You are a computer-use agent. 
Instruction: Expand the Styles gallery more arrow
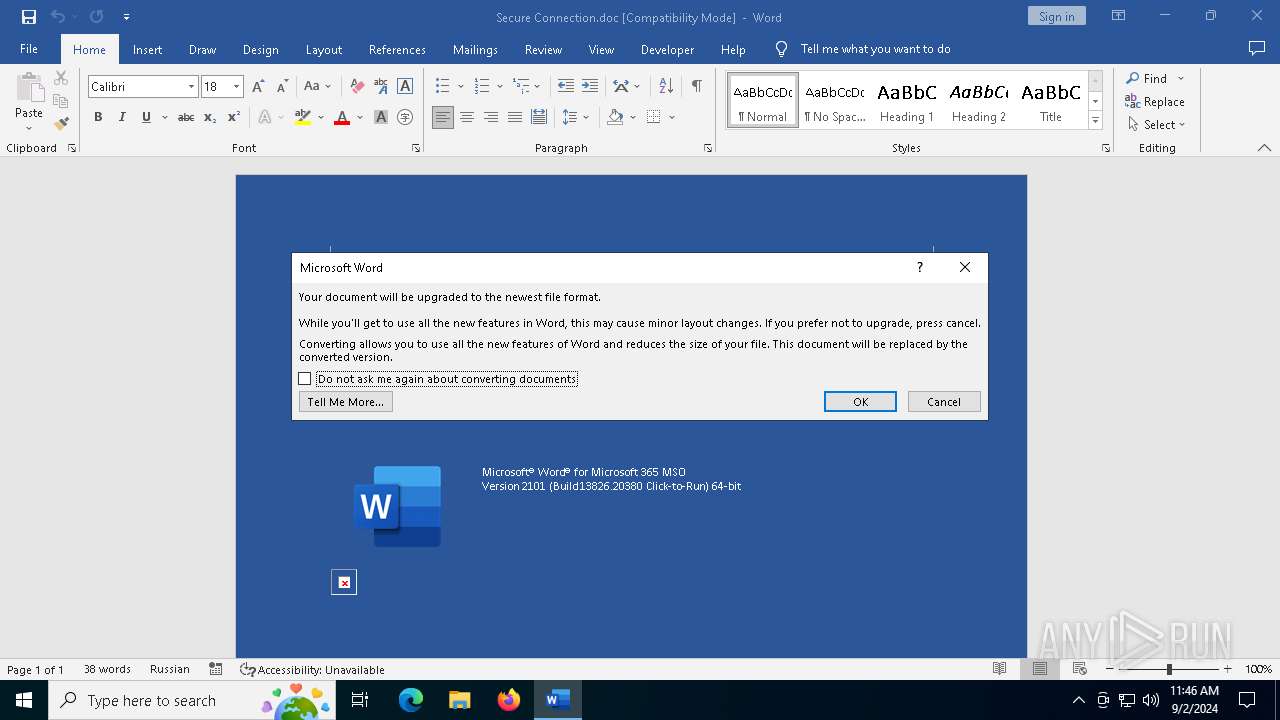coord(1096,121)
